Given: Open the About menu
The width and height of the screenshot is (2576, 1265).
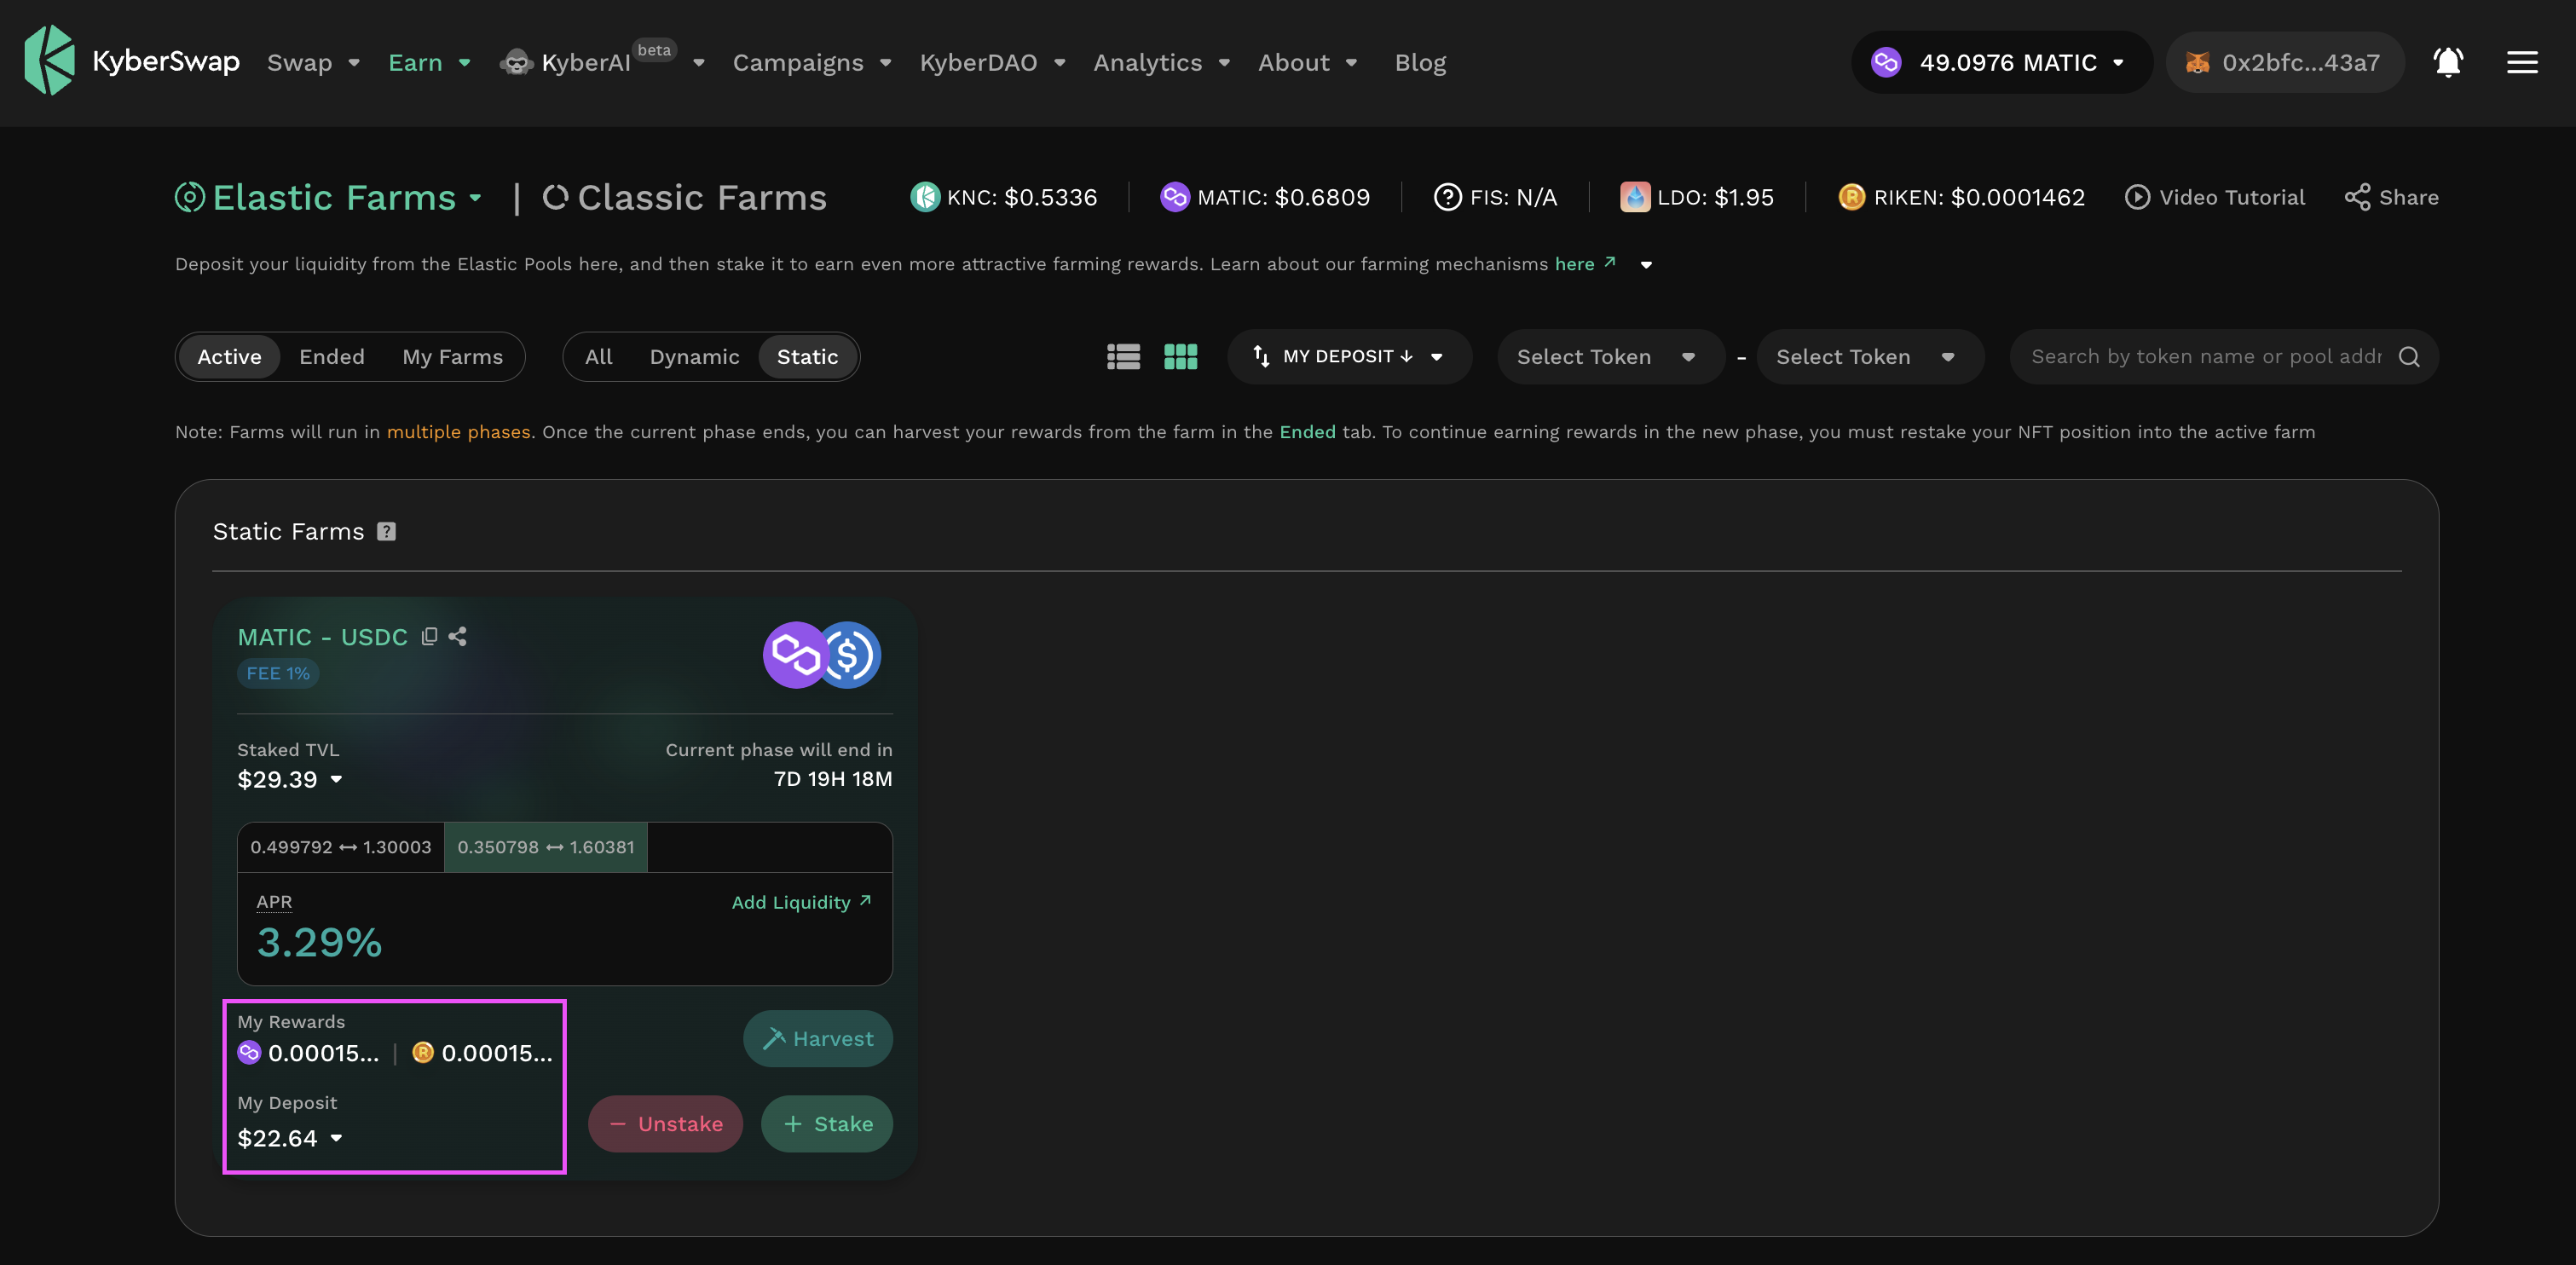Looking at the screenshot, I should pyautogui.click(x=1307, y=62).
